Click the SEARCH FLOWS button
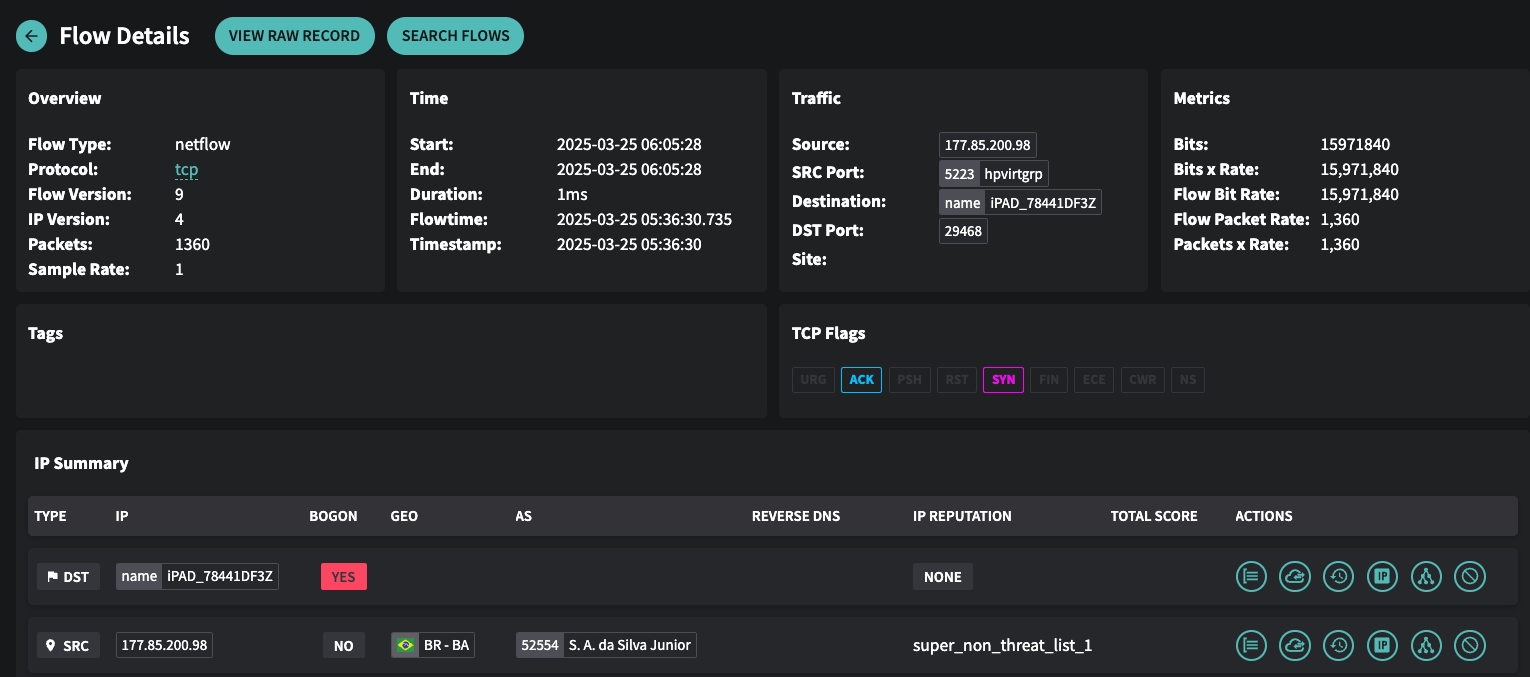Viewport: 1530px width, 677px height. 455,36
